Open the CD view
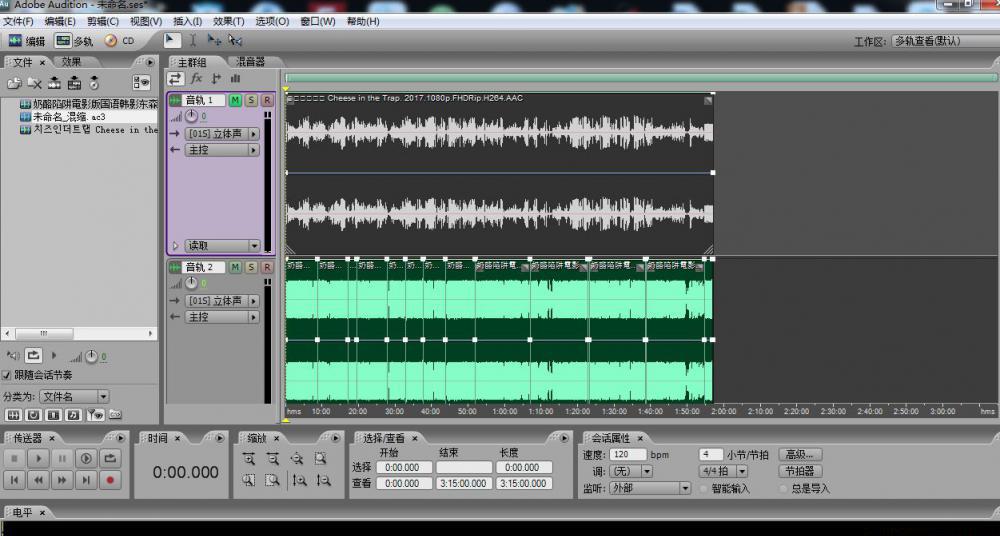This screenshot has width=1000, height=536. point(120,41)
